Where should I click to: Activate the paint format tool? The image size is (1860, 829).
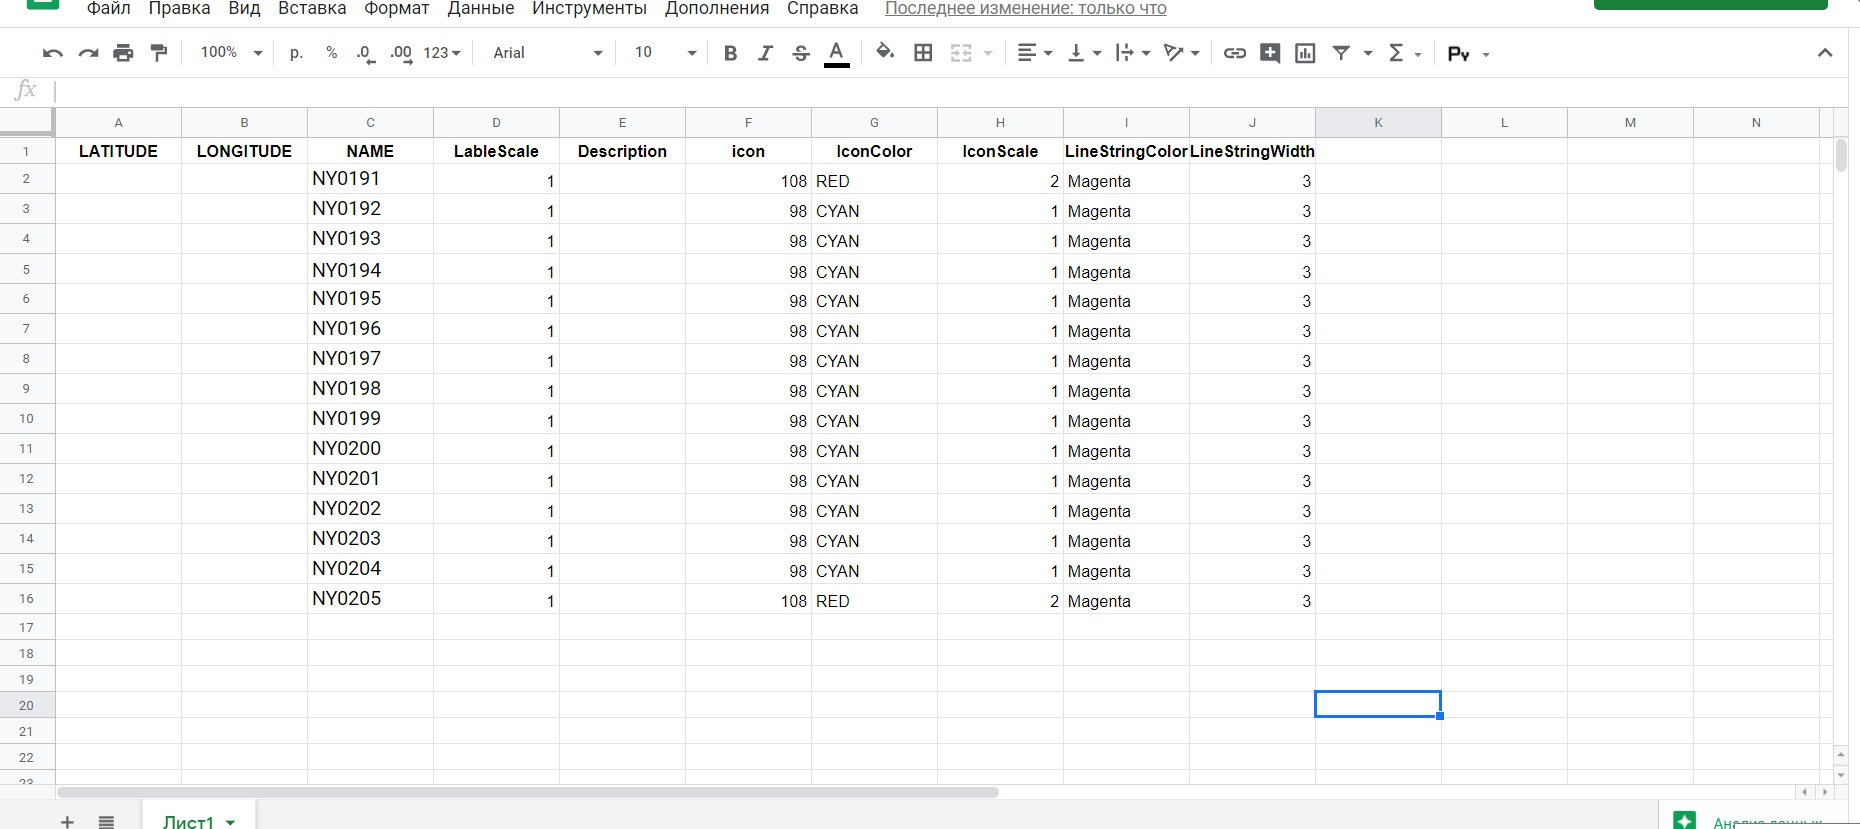tap(159, 53)
